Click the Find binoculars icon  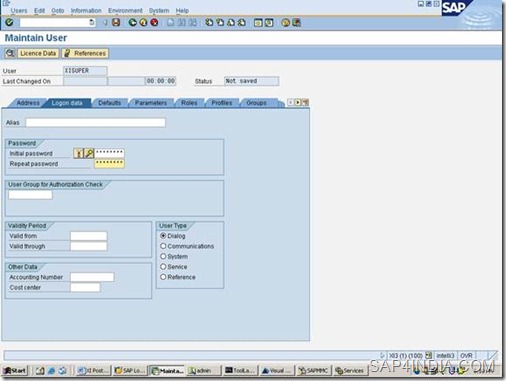point(181,22)
